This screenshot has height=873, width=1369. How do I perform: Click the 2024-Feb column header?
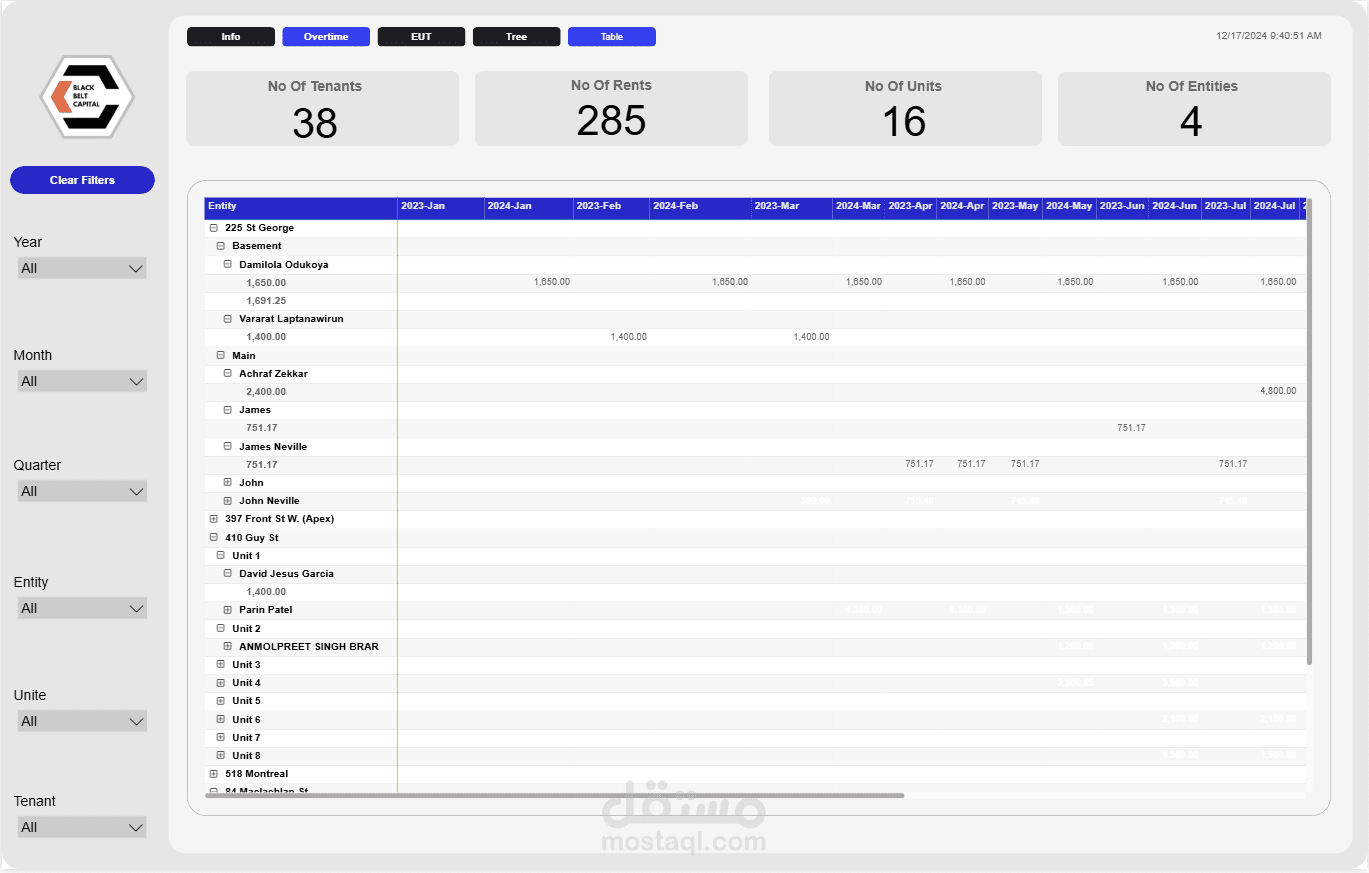point(700,207)
